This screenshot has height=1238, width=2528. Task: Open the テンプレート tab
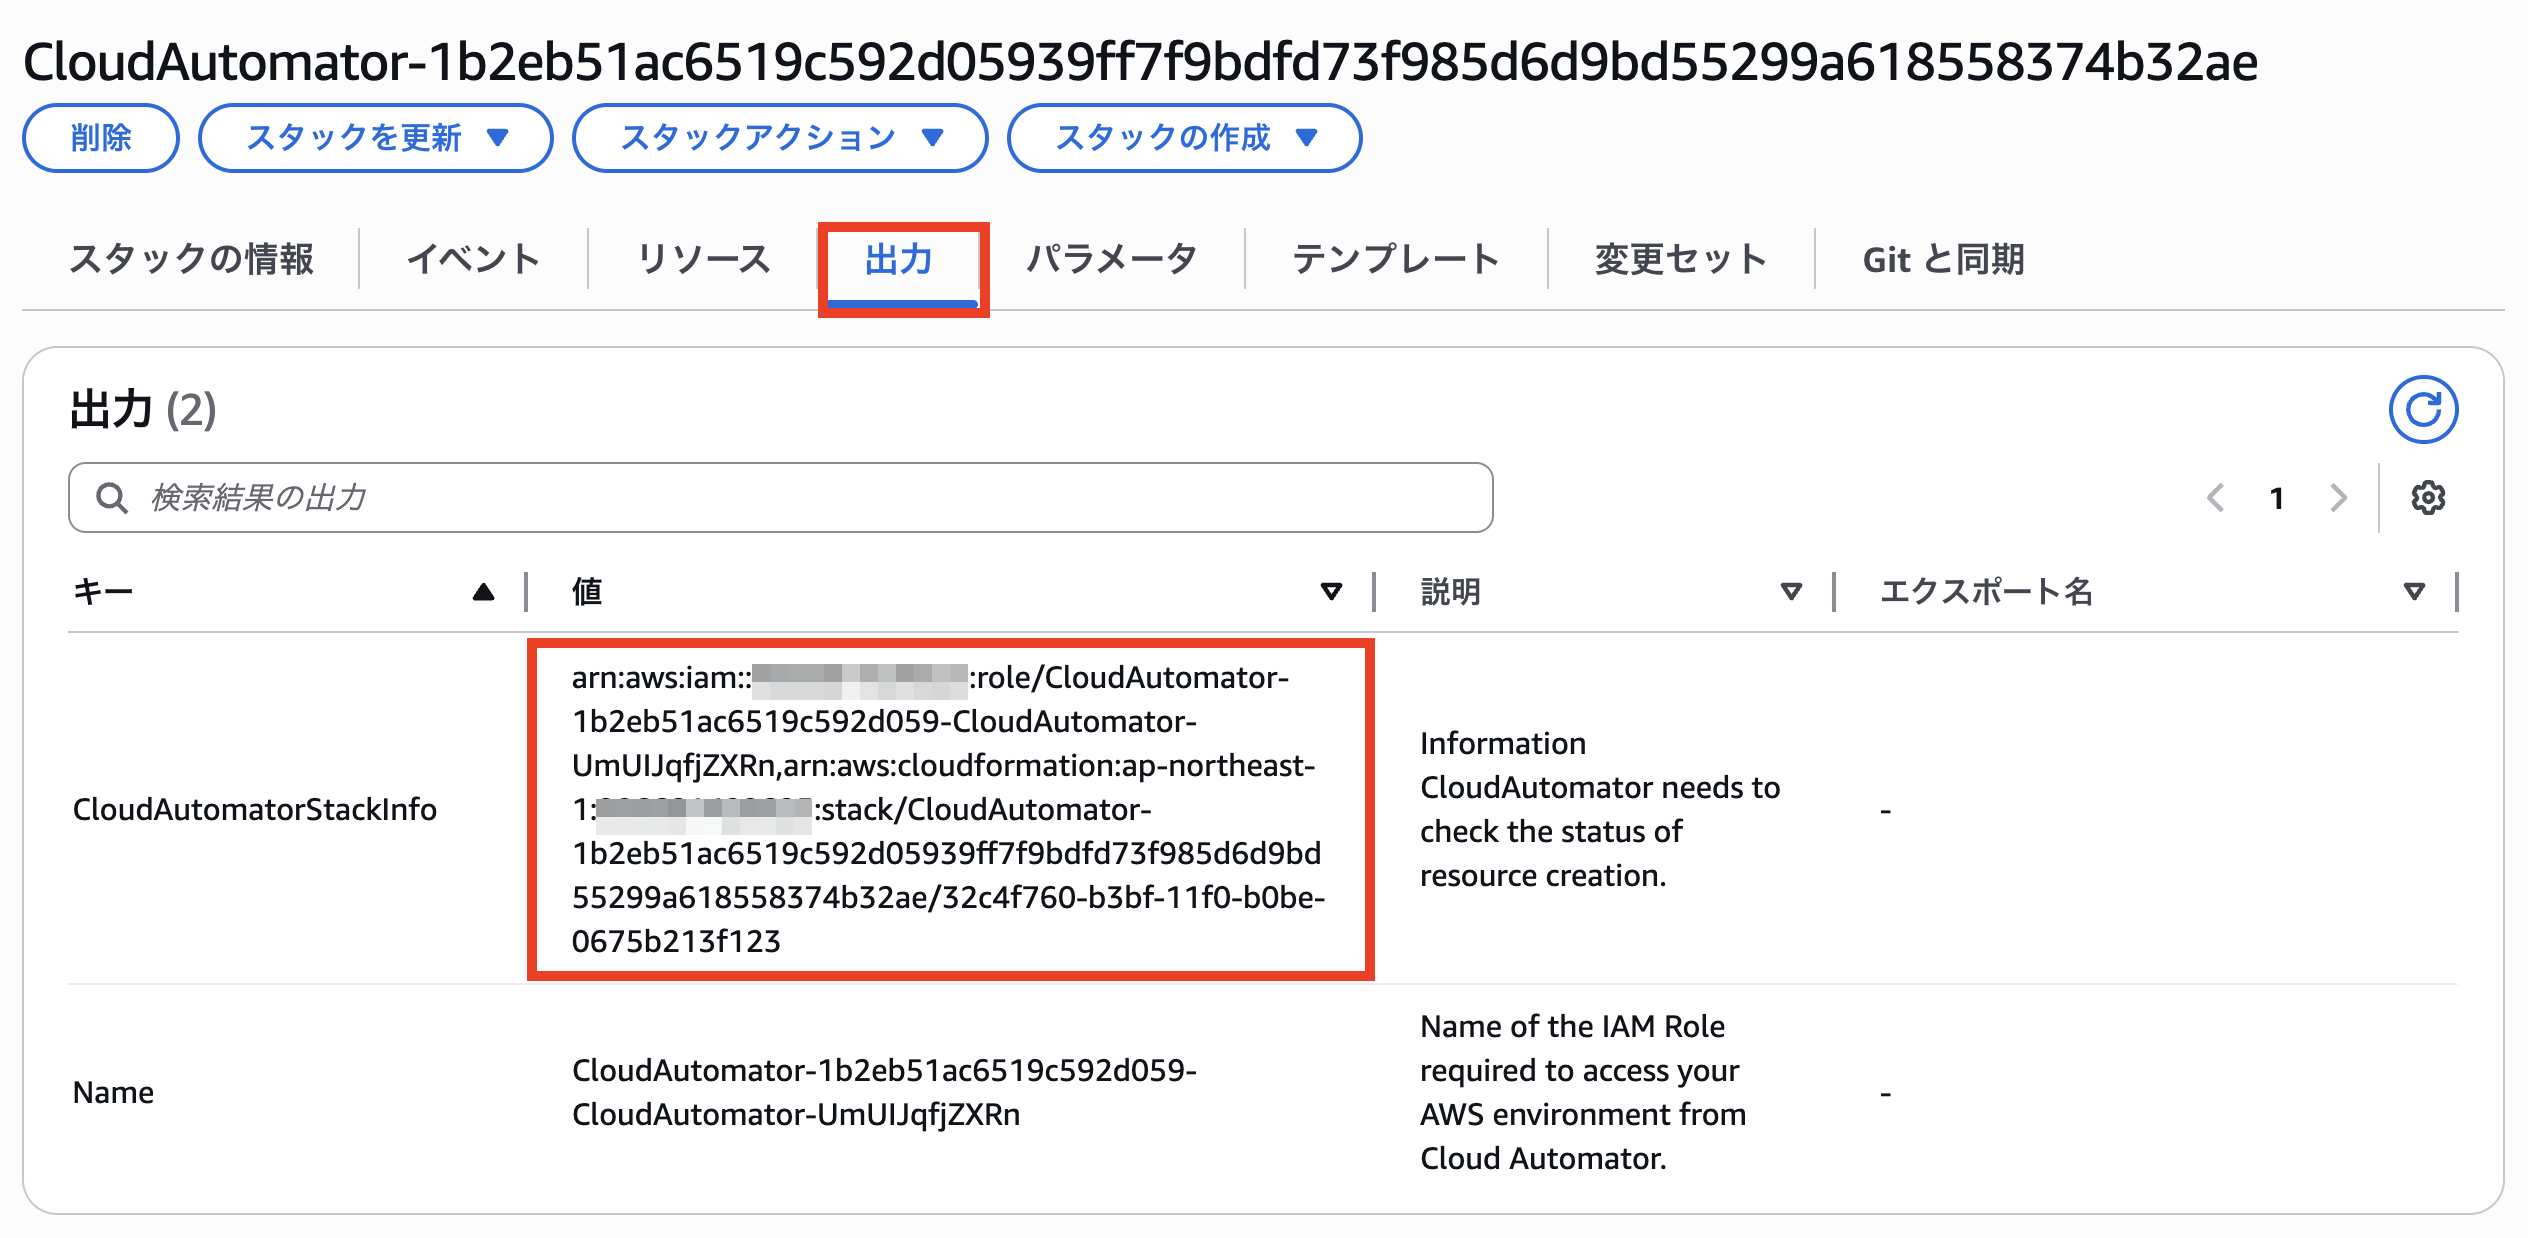[1395, 259]
